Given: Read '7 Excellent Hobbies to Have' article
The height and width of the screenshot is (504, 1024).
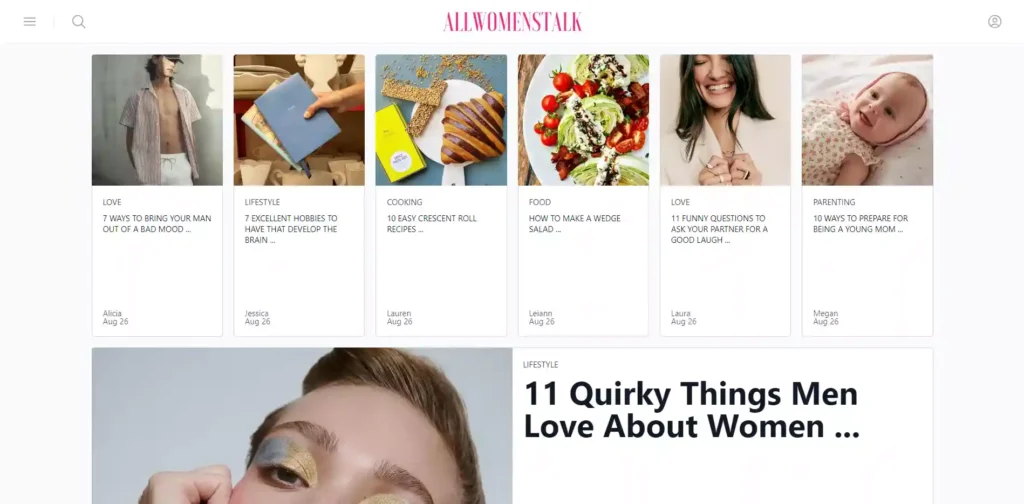Looking at the screenshot, I should click(x=291, y=229).
